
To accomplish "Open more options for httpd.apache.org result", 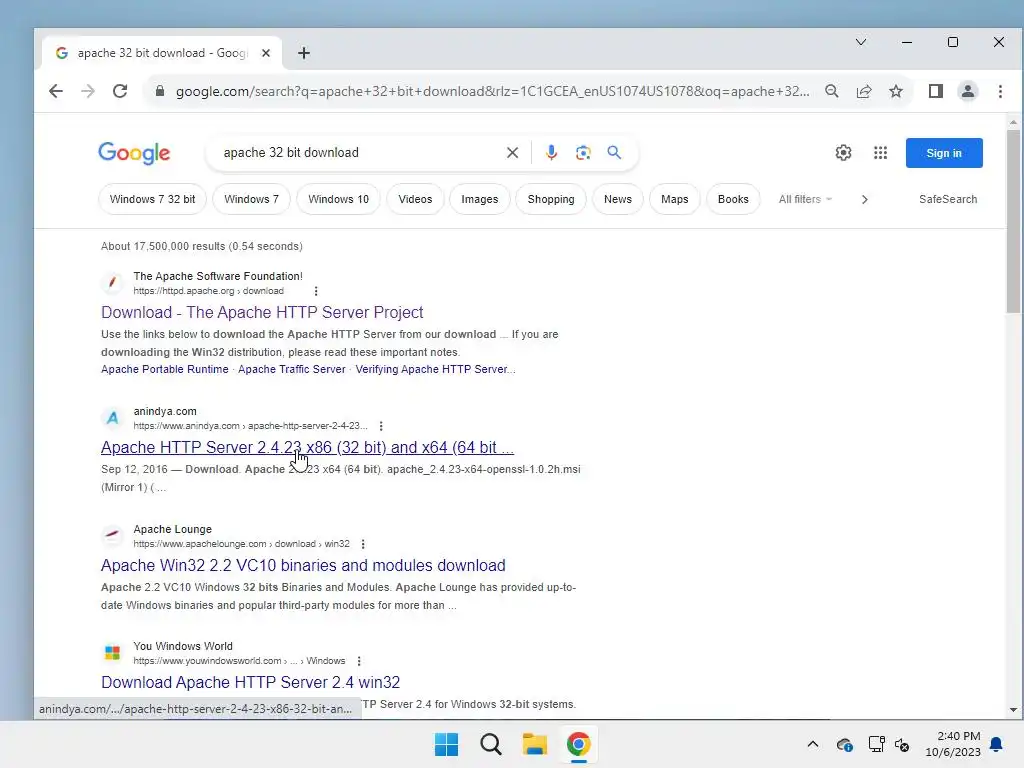I will 316,291.
